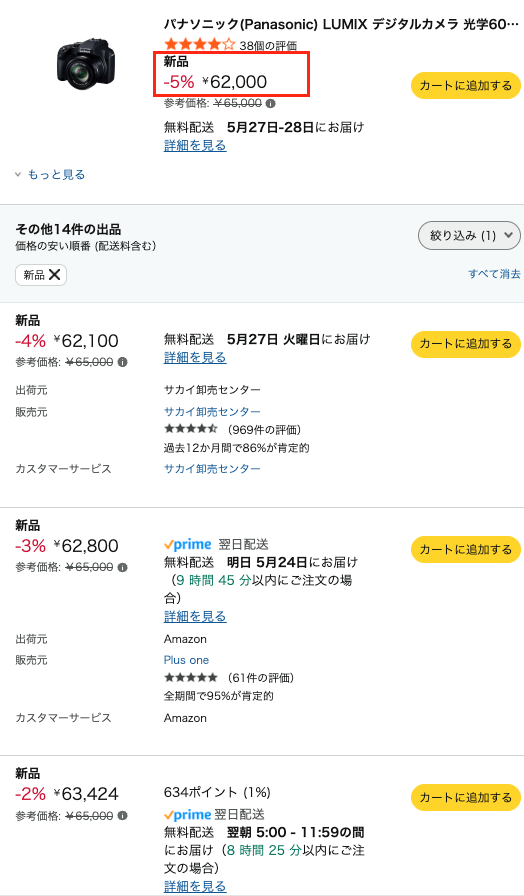Click info icon next to ¥62,100 offer's reference price

point(122,362)
